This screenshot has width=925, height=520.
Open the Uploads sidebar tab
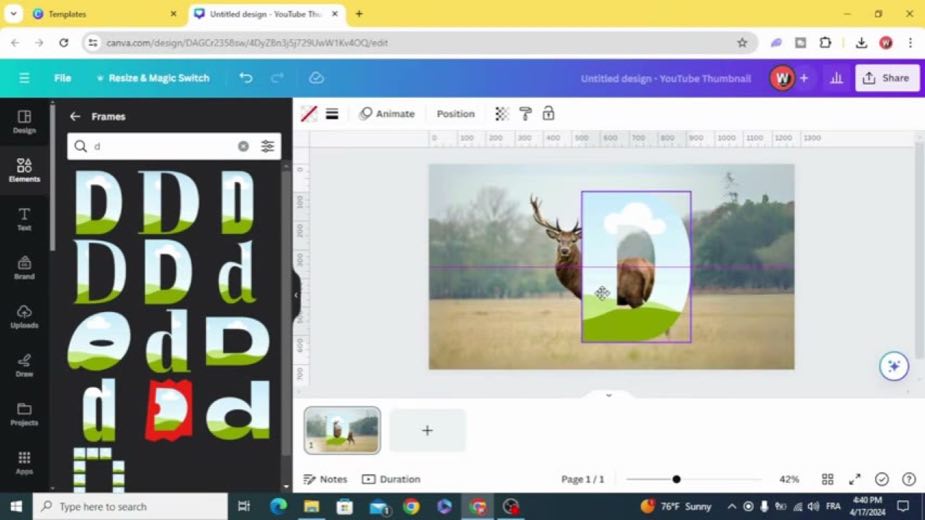pos(24,317)
